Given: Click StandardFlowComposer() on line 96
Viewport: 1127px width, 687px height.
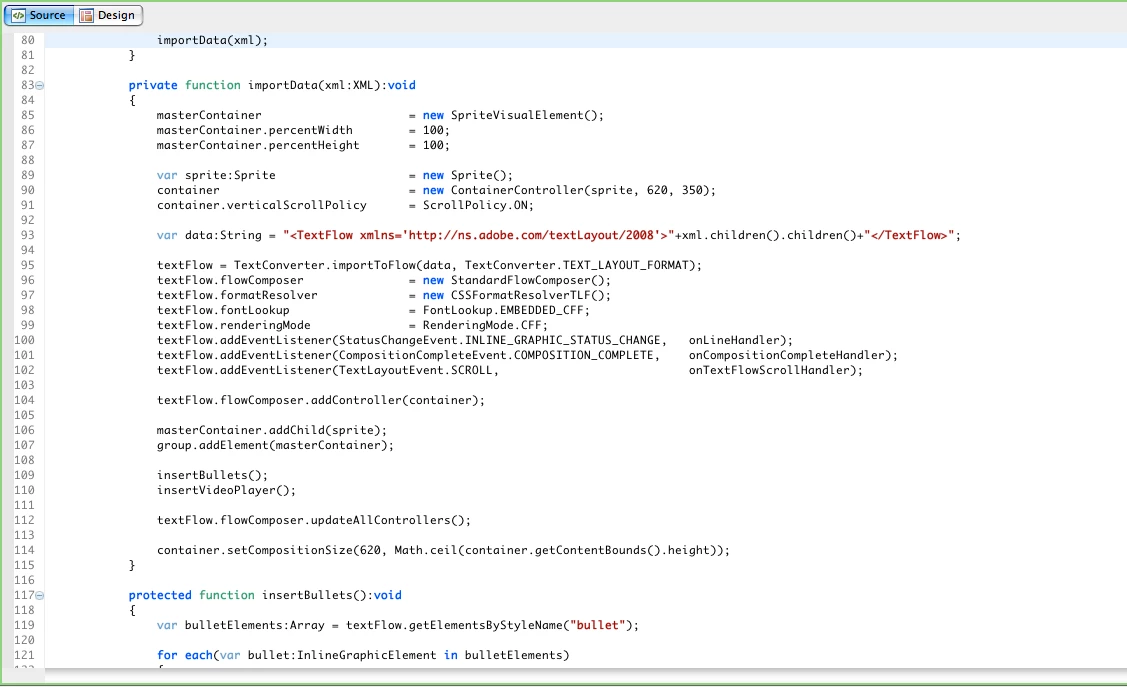Looking at the screenshot, I should point(530,280).
